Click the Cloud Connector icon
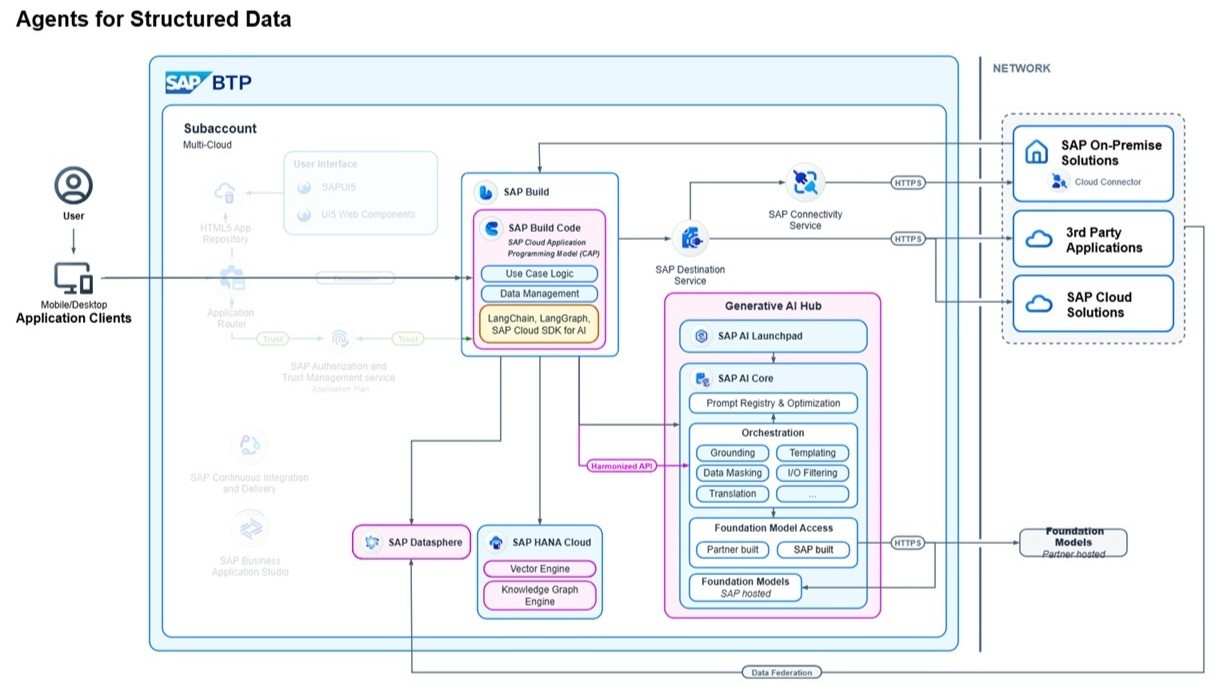Image resolution: width=1227 pixels, height=690 pixels. [x=1059, y=182]
